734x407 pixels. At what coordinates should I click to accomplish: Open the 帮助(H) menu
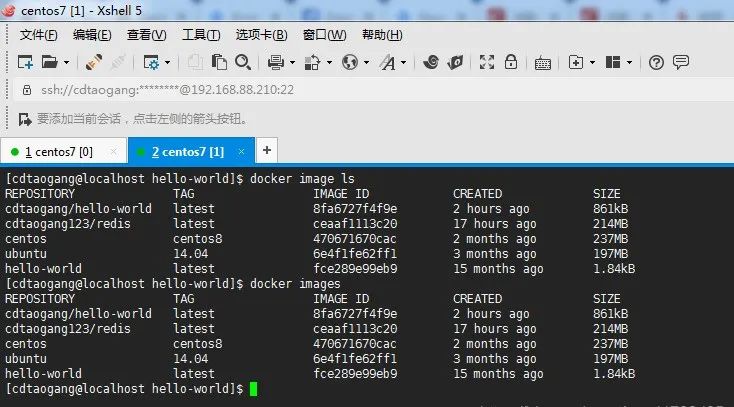(x=382, y=35)
